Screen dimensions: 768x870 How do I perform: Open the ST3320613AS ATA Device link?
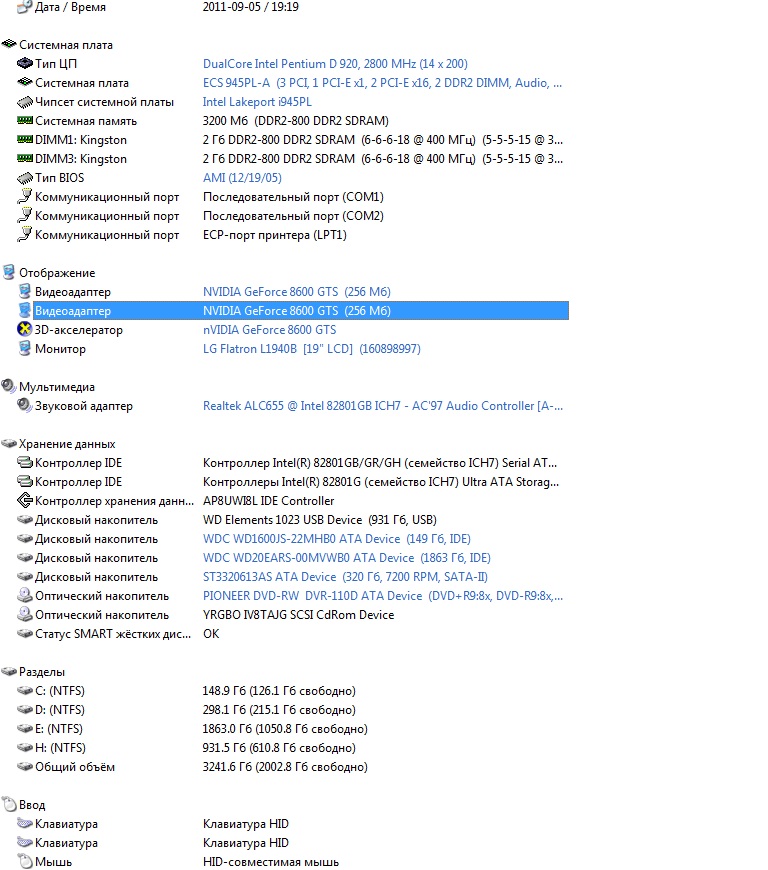(345, 576)
